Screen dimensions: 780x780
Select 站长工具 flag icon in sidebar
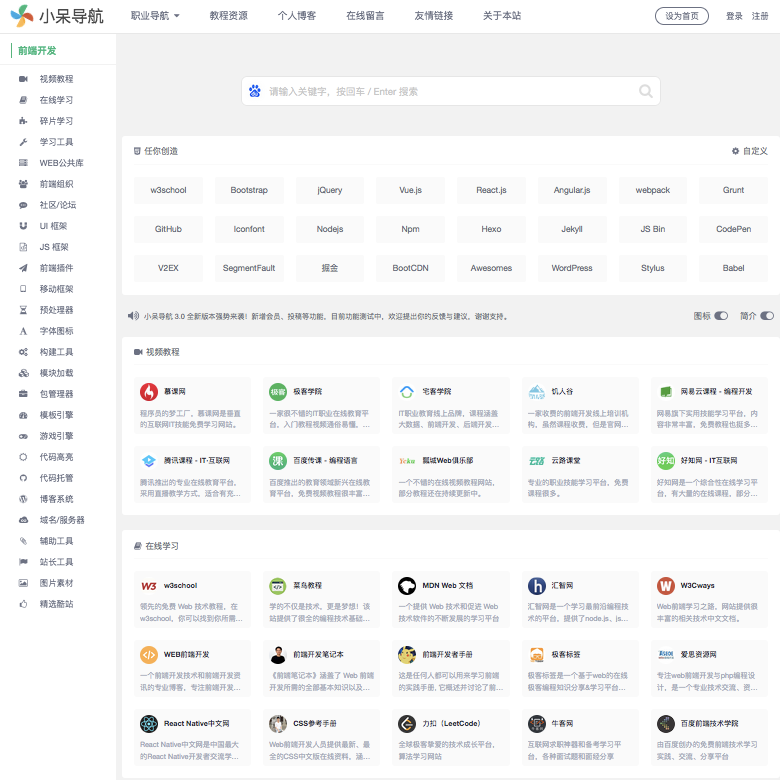pyautogui.click(x=23, y=562)
